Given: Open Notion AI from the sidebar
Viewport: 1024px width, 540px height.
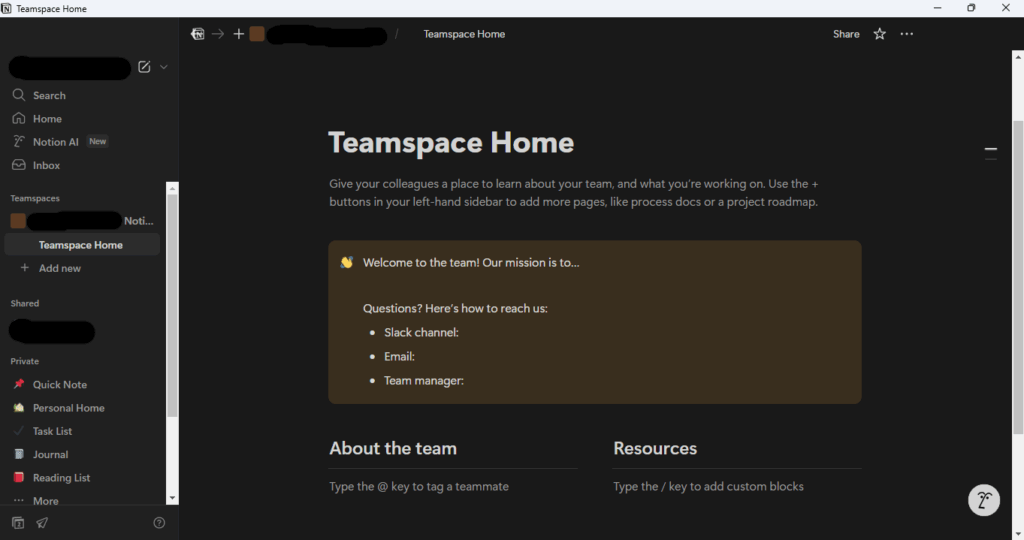Looking at the screenshot, I should coord(55,142).
